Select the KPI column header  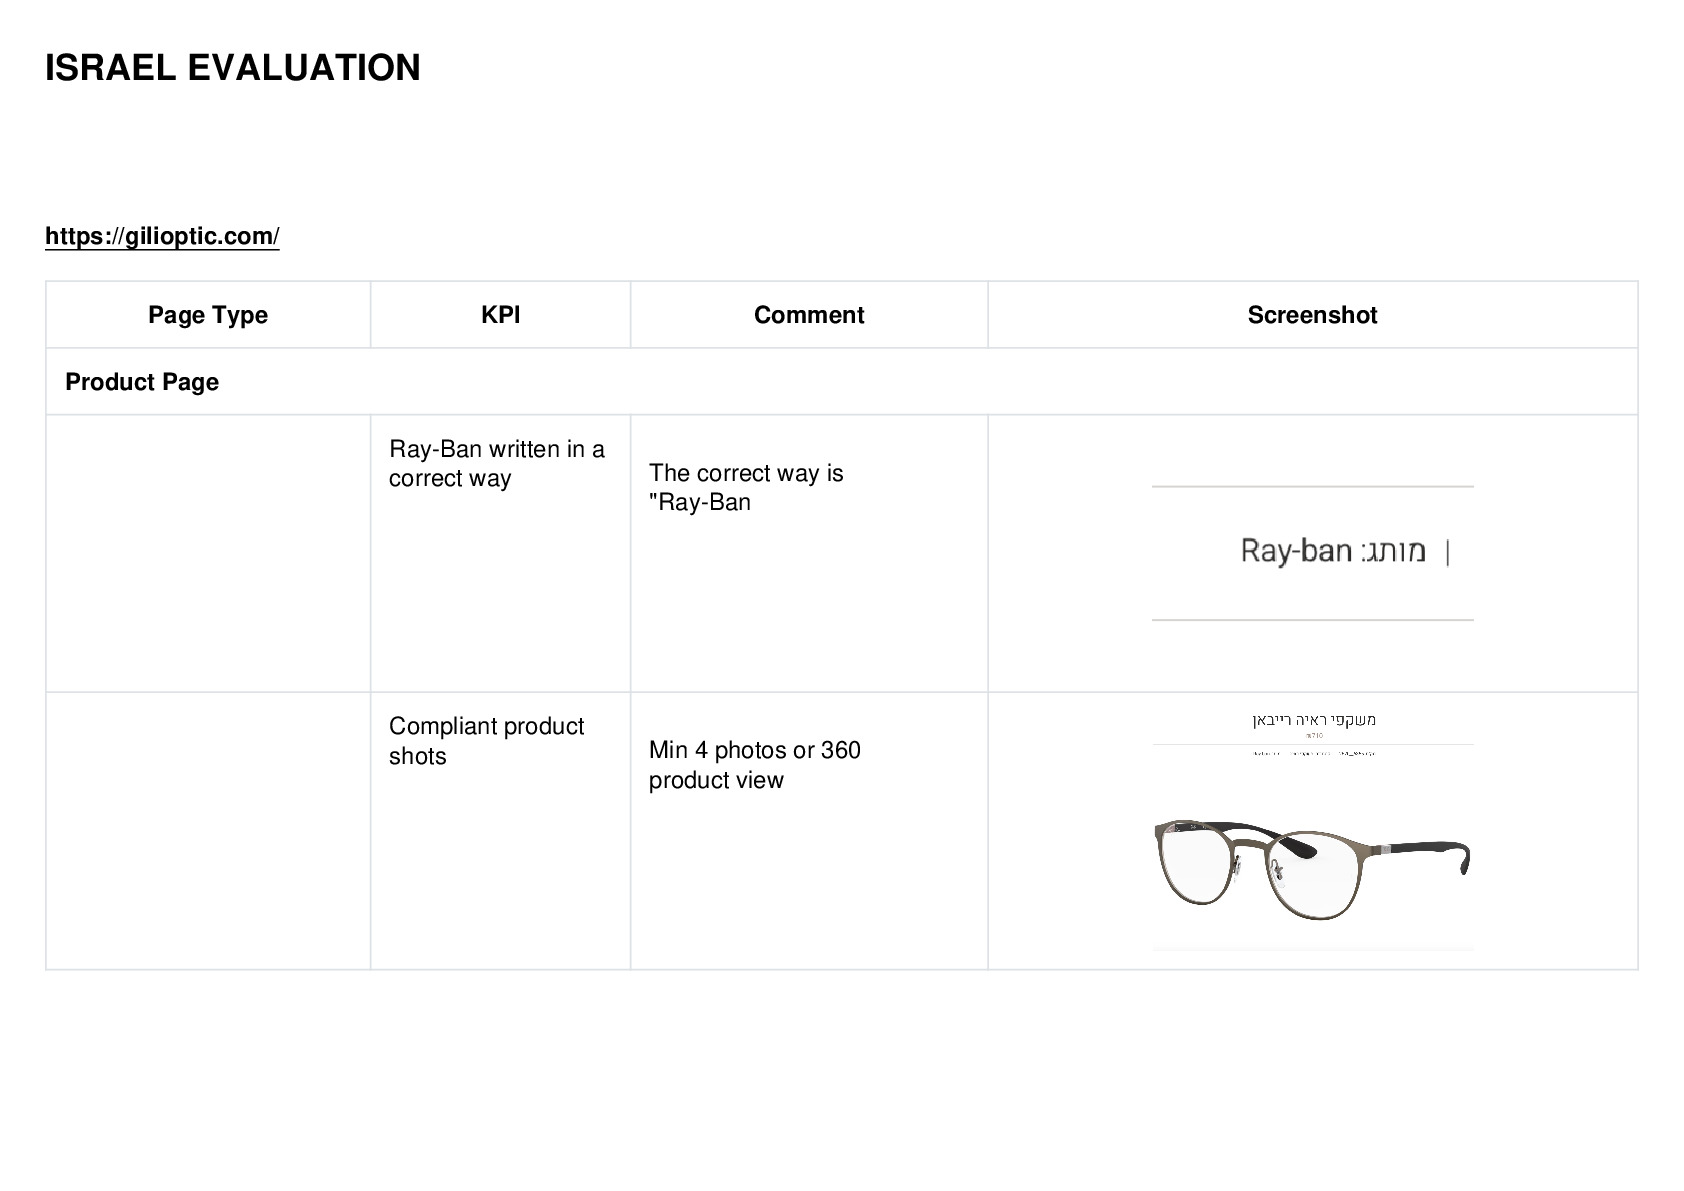coord(500,315)
